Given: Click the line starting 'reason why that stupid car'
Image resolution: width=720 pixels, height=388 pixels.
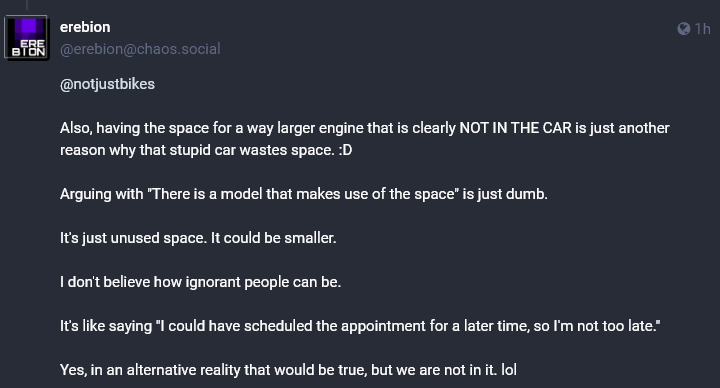Looking at the screenshot, I should click(206, 150).
